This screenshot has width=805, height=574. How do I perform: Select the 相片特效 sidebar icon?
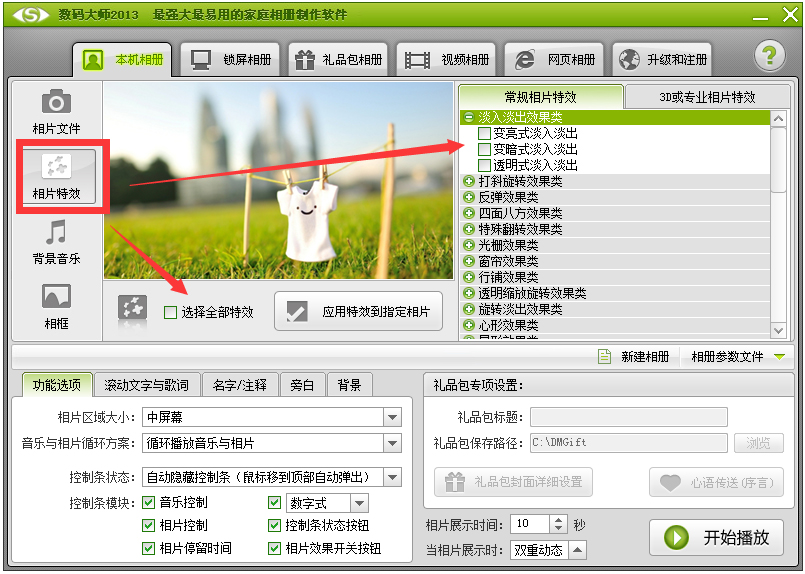click(56, 166)
